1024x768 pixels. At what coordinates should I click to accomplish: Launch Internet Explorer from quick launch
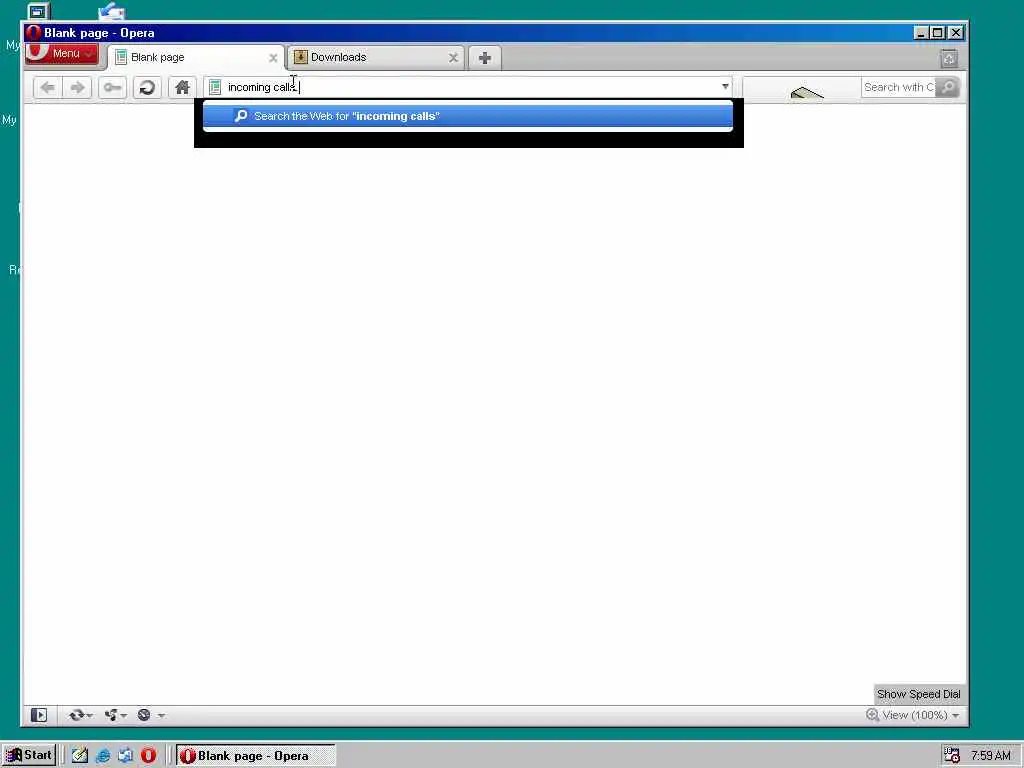103,756
